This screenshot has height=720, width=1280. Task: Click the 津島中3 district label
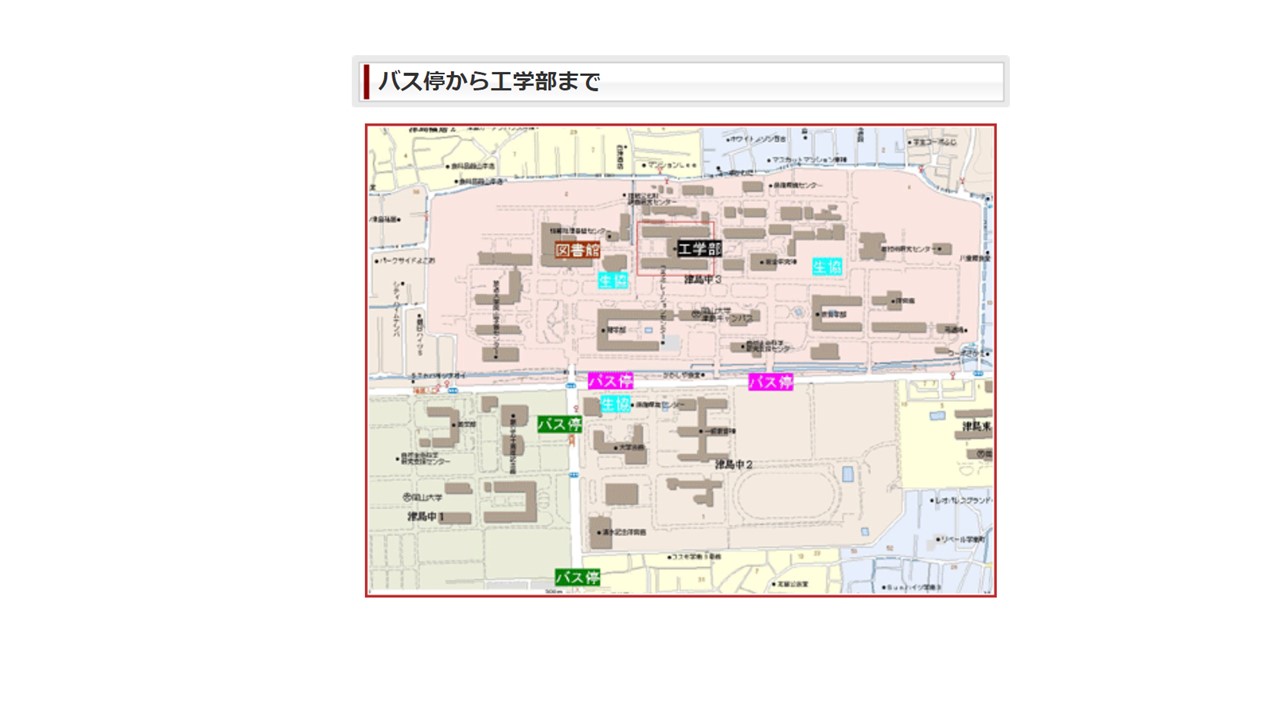(x=703, y=280)
